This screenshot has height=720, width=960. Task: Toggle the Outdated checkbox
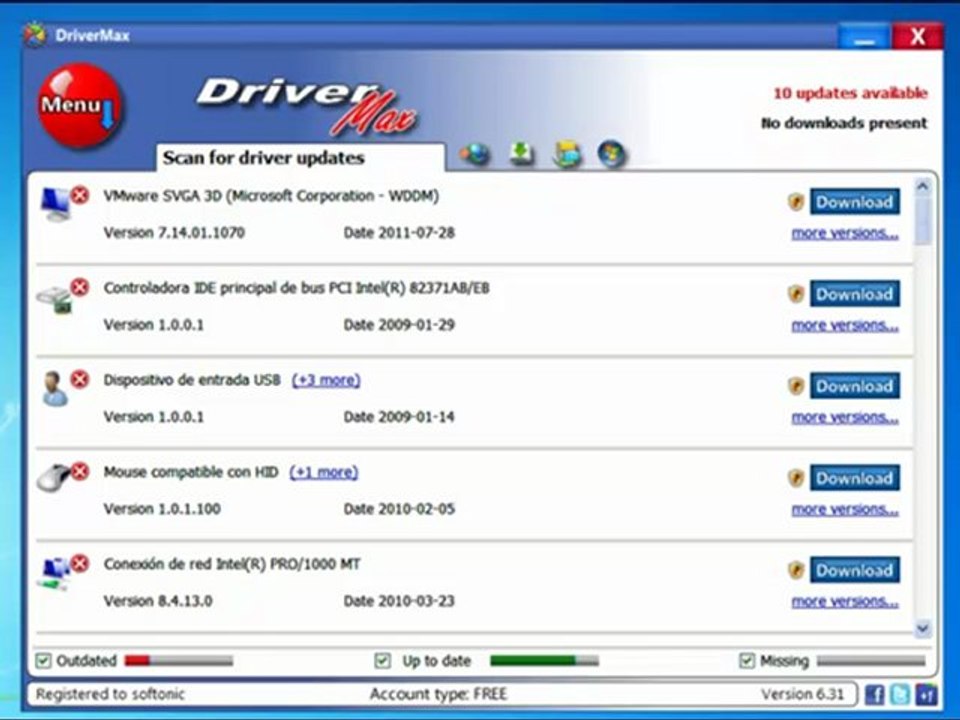pos(43,661)
